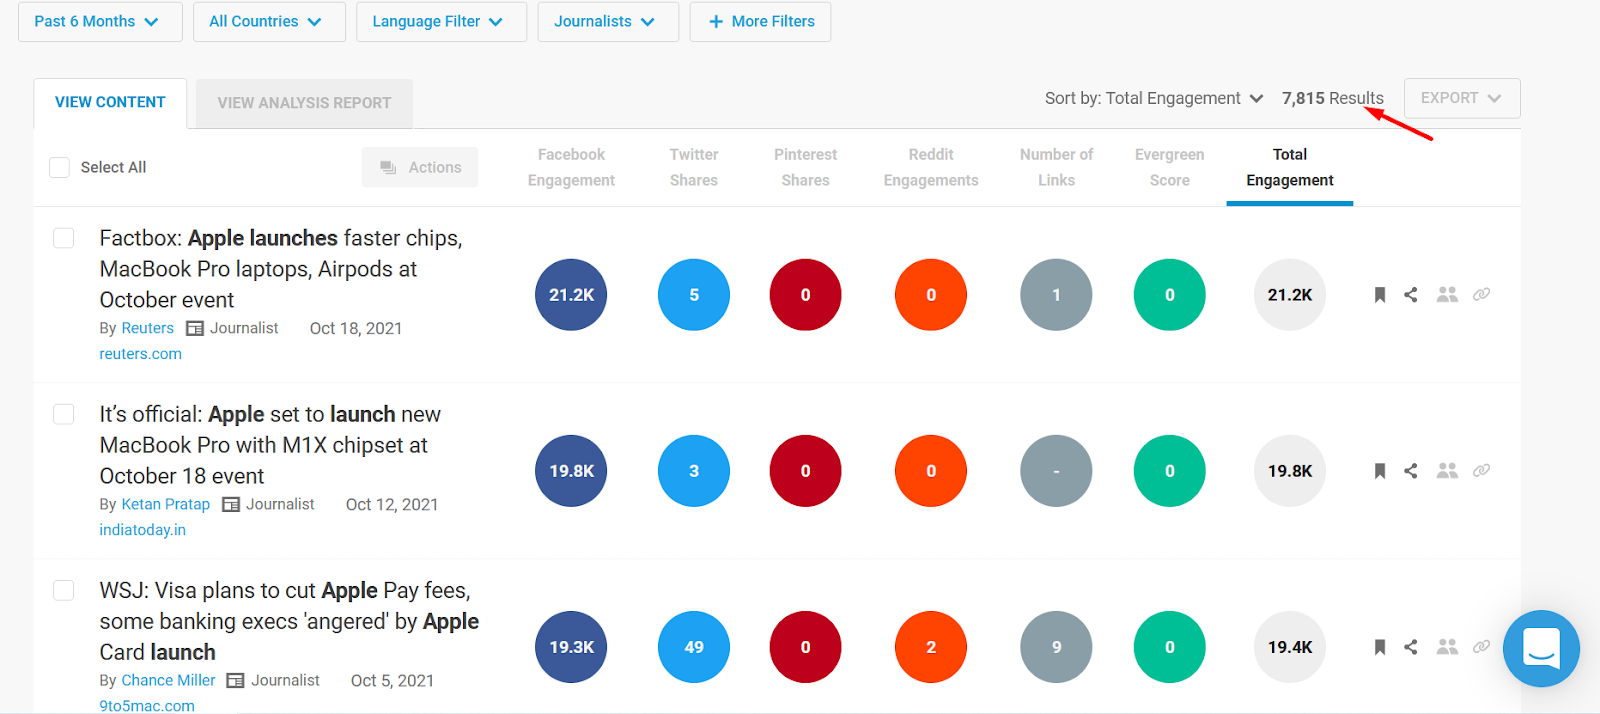View backlinks icon for Ketan Pratap article
1600x714 pixels.
click(1482, 471)
